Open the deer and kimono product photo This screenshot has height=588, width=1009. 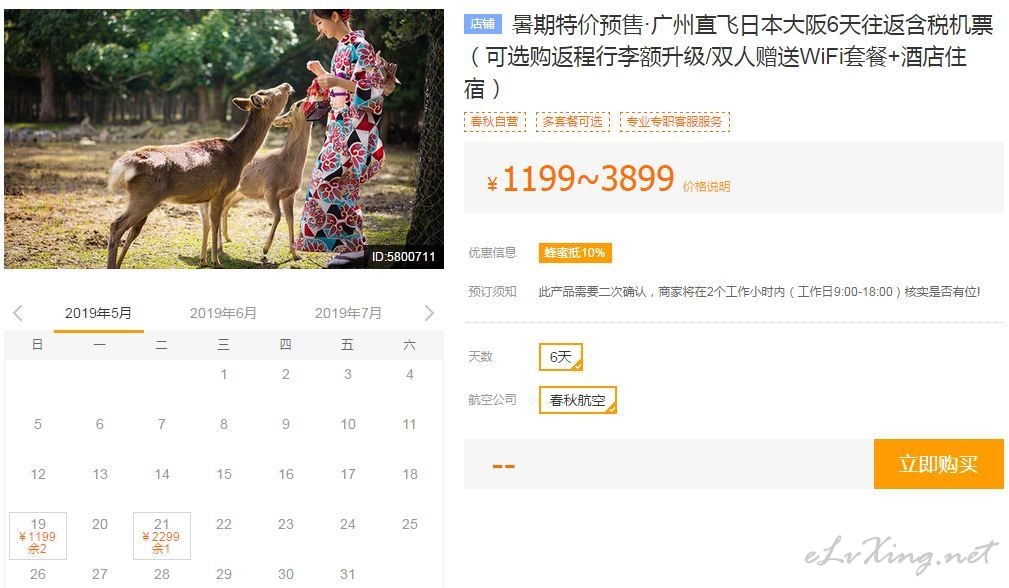click(x=224, y=139)
